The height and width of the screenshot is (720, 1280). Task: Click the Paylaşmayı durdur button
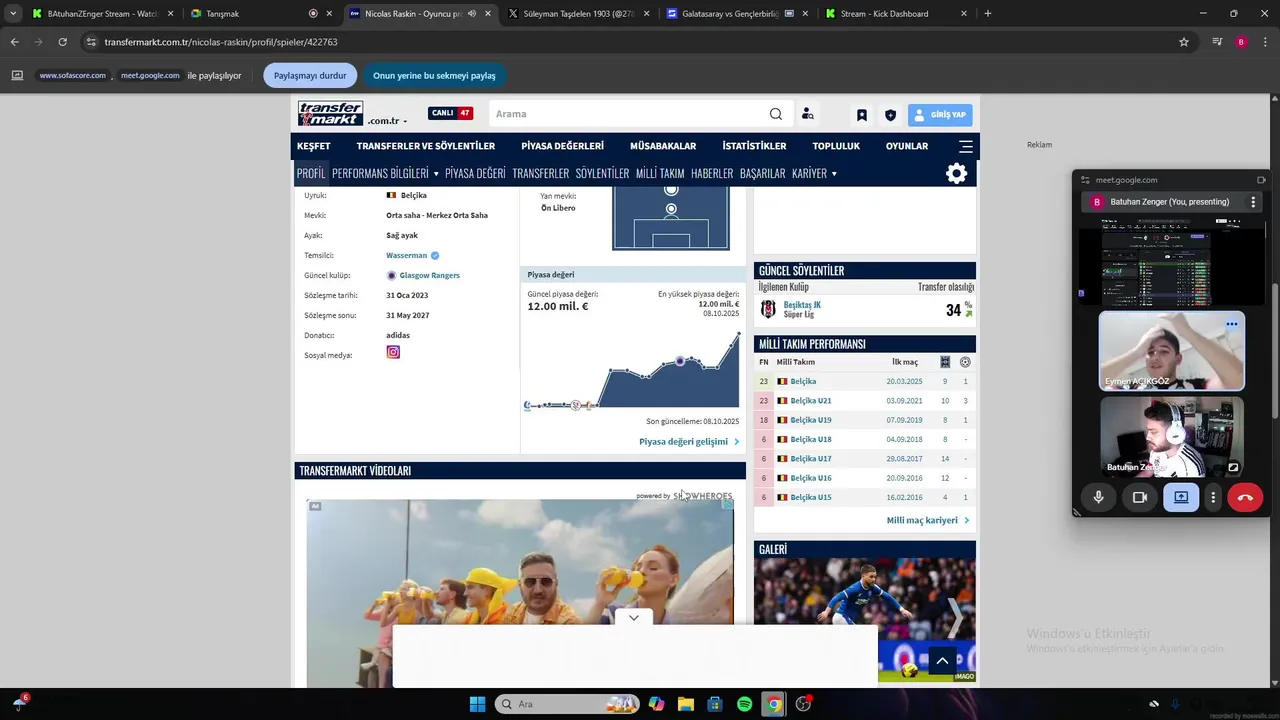click(310, 75)
